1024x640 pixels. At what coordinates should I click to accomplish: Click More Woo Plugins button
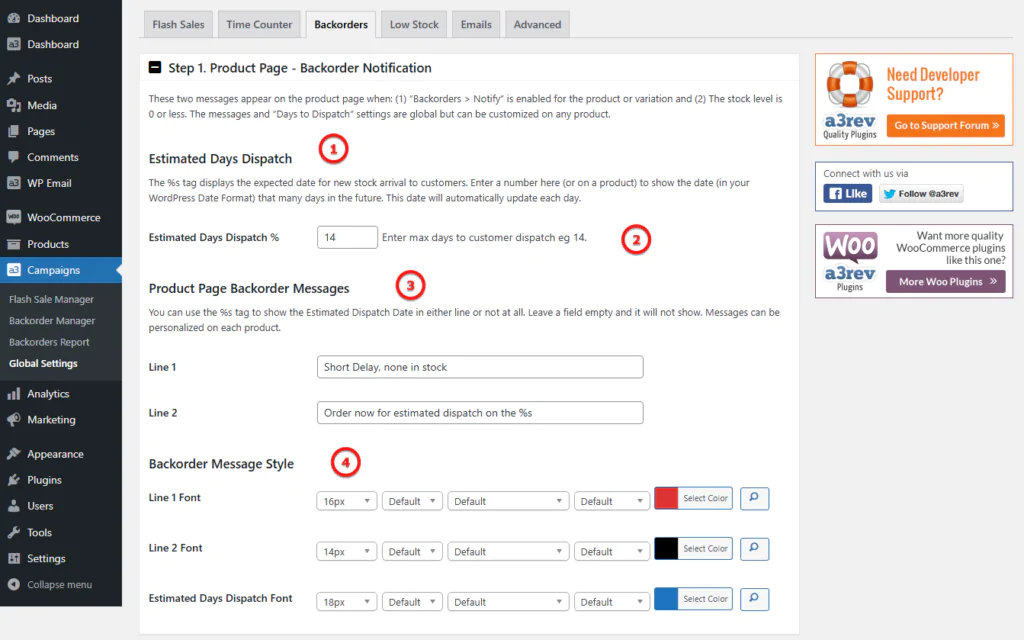(946, 281)
